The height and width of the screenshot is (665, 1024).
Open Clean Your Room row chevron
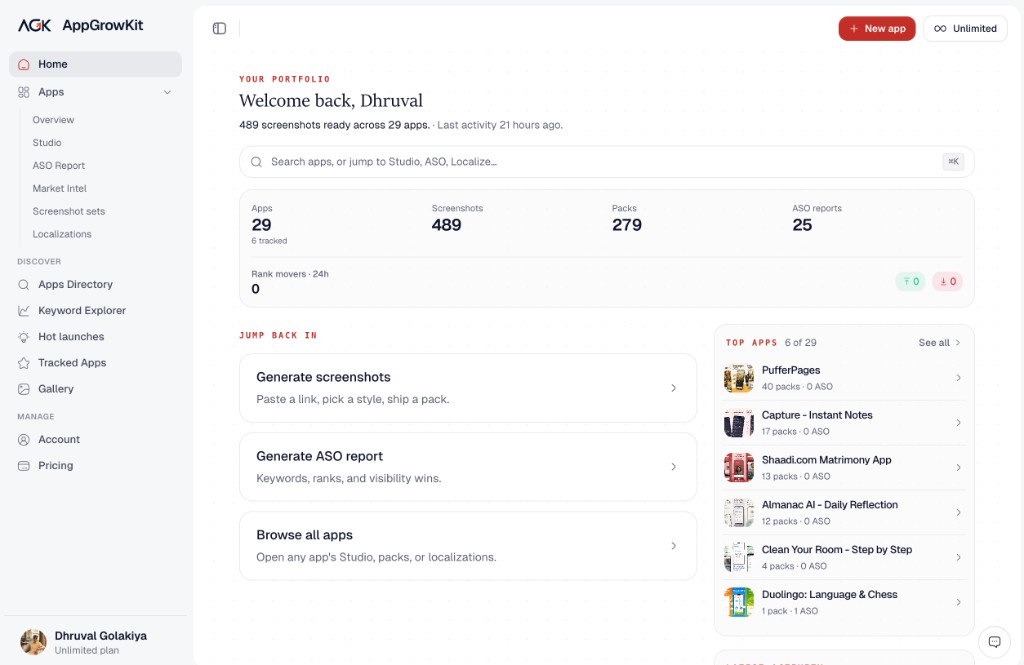[x=958, y=557]
